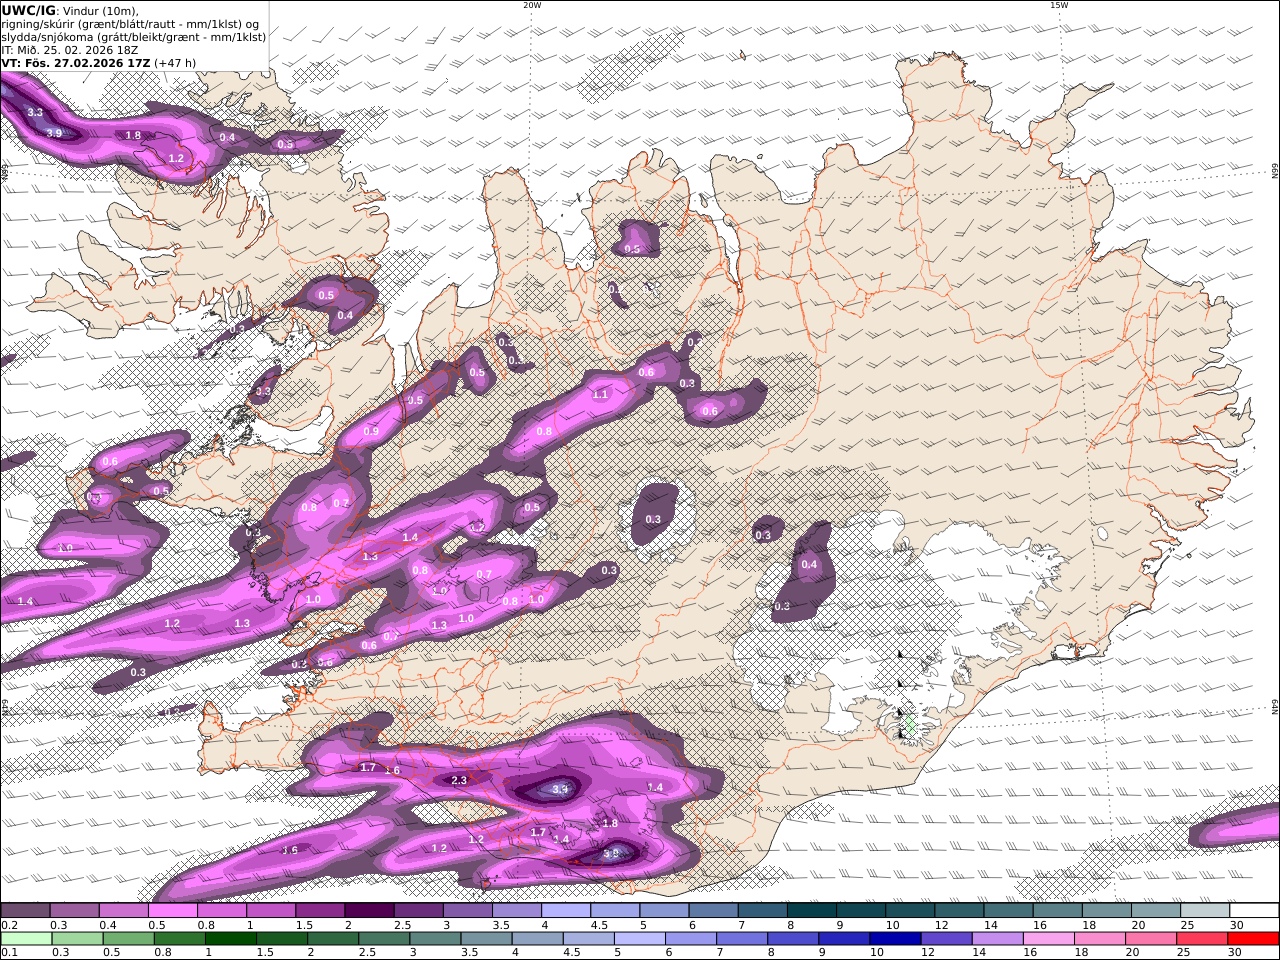1280x960 pixels.
Task: Click the '(+47 h)' forecast offset text
Action: coord(175,62)
